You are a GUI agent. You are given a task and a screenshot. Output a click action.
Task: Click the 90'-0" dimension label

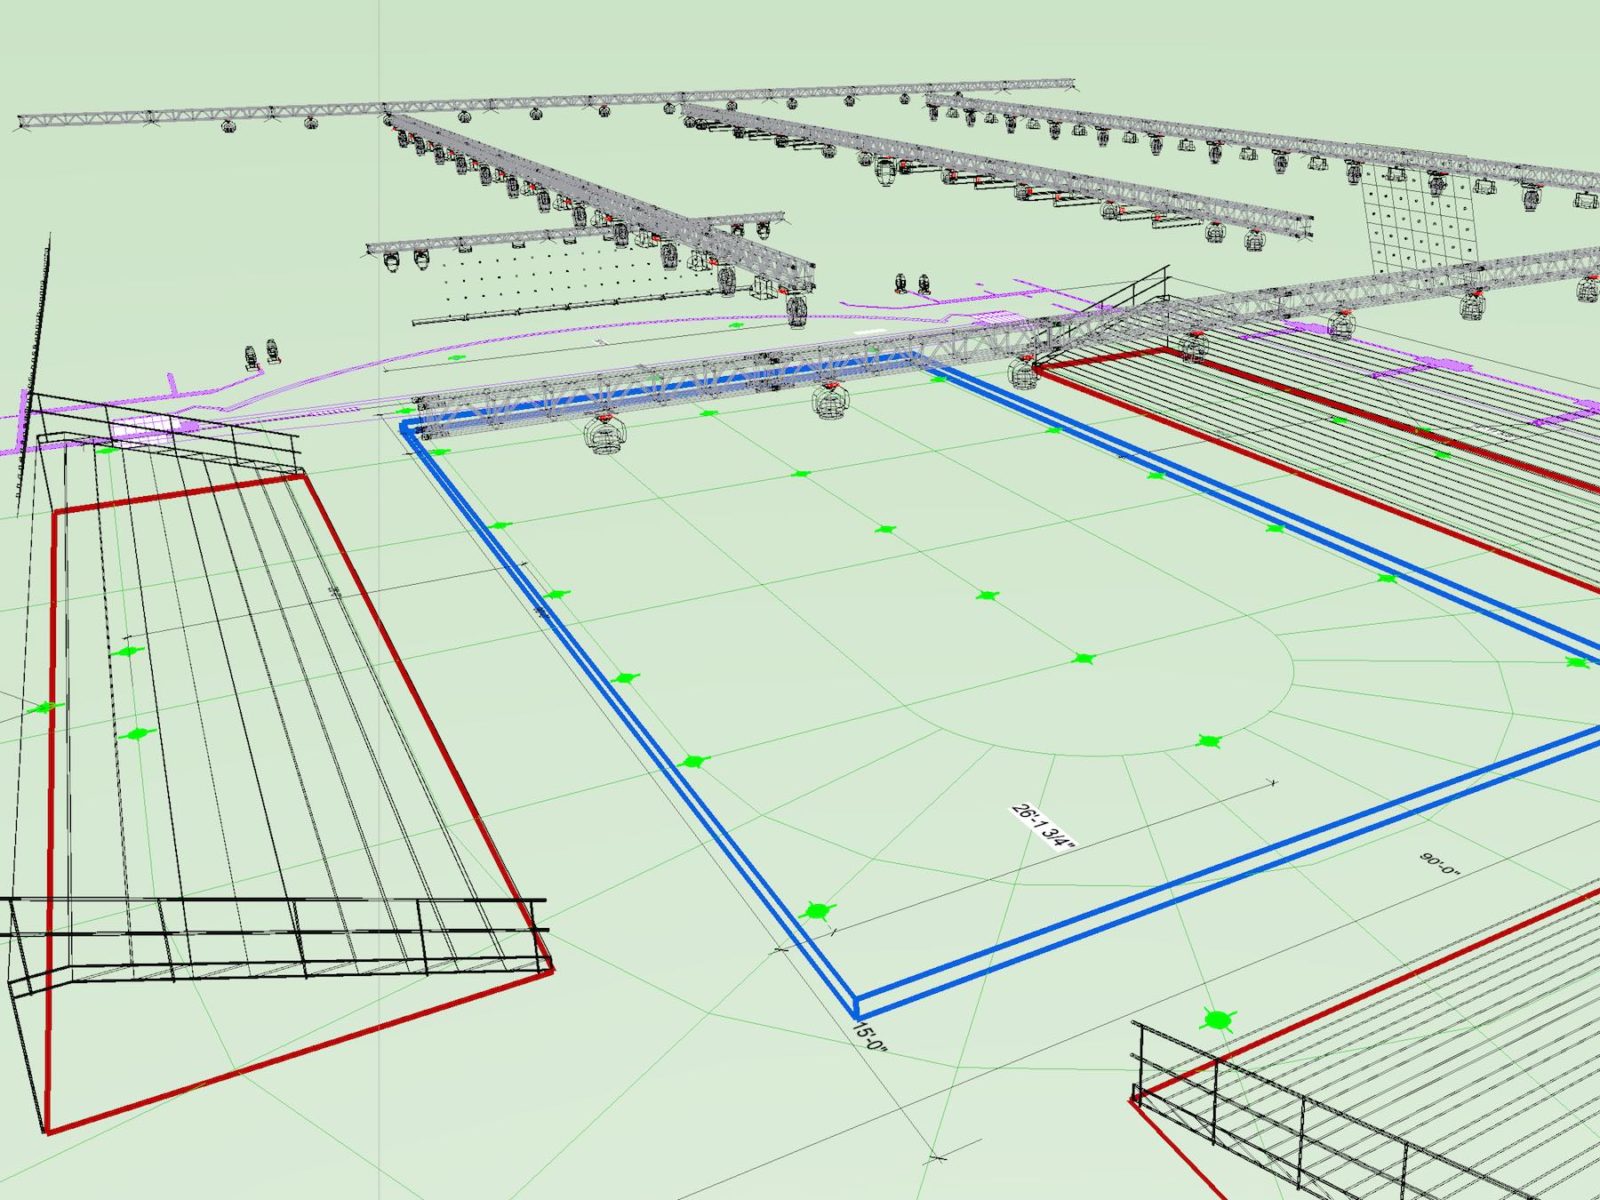1440,865
